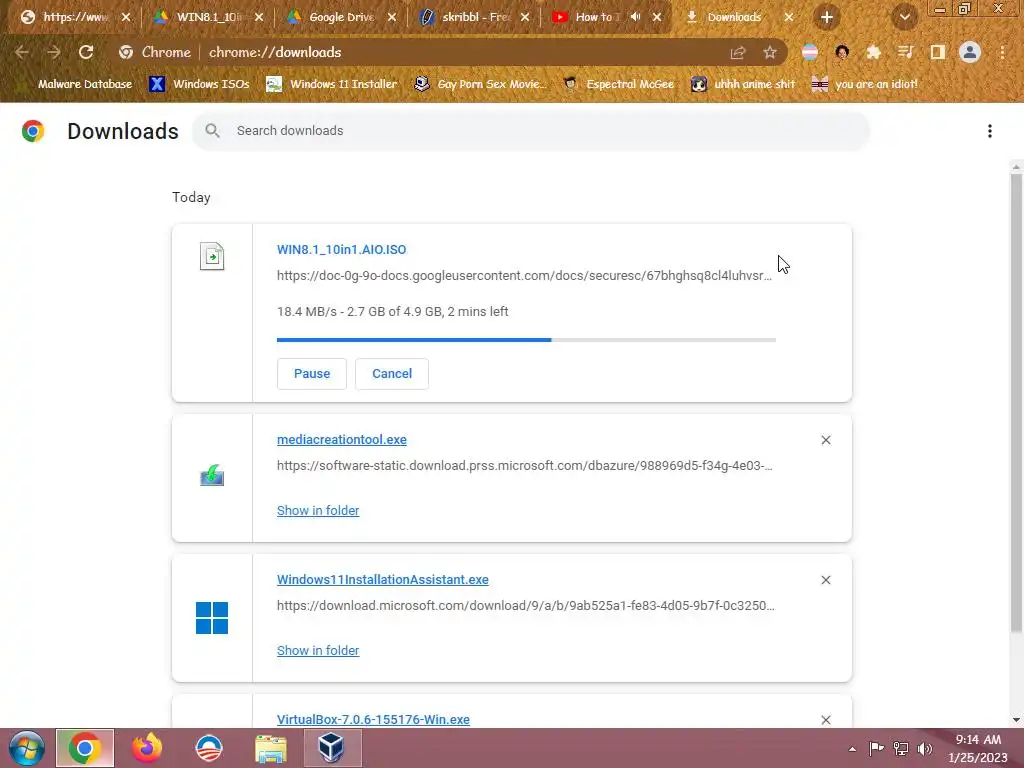Open the Windows Start orb
Image resolution: width=1024 pixels, height=768 pixels.
26,748
